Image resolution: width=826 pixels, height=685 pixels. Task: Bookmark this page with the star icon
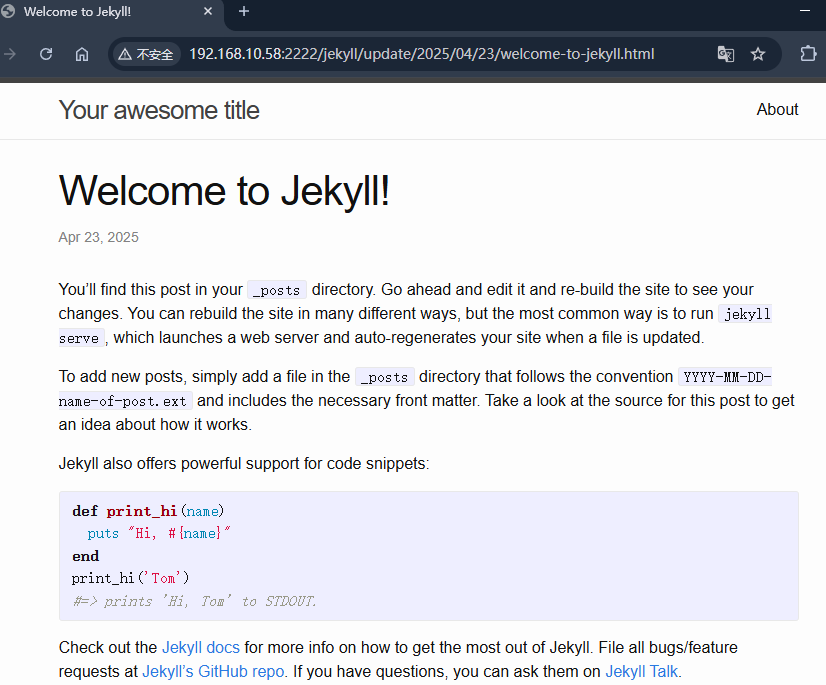point(758,54)
